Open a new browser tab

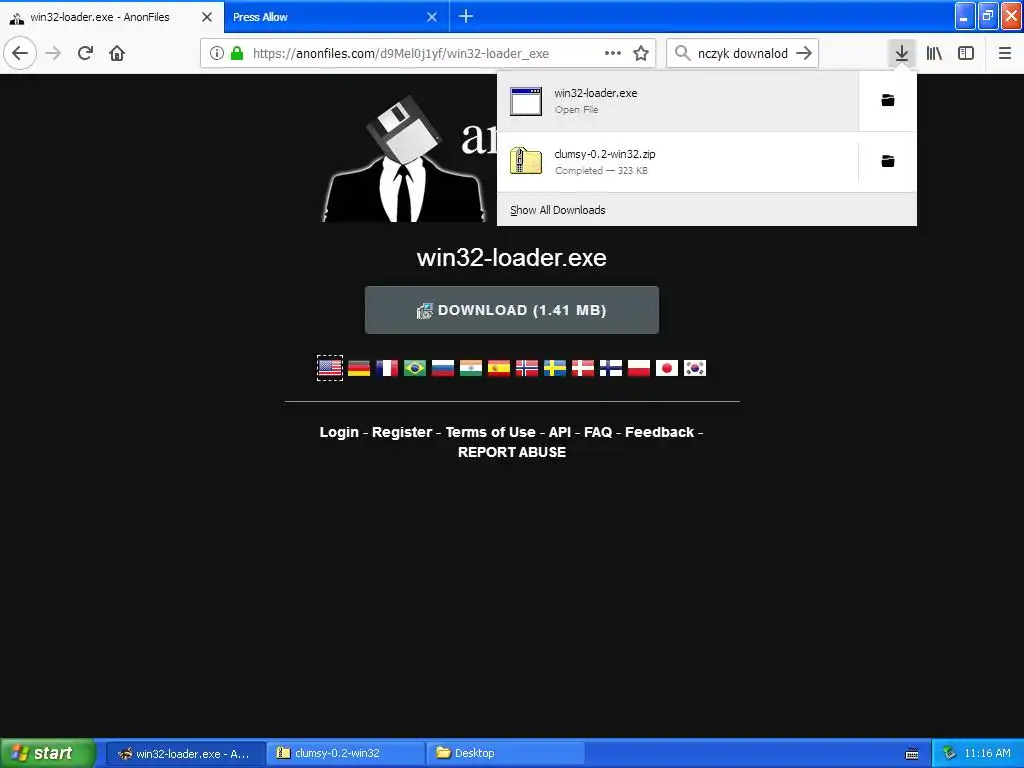466,16
